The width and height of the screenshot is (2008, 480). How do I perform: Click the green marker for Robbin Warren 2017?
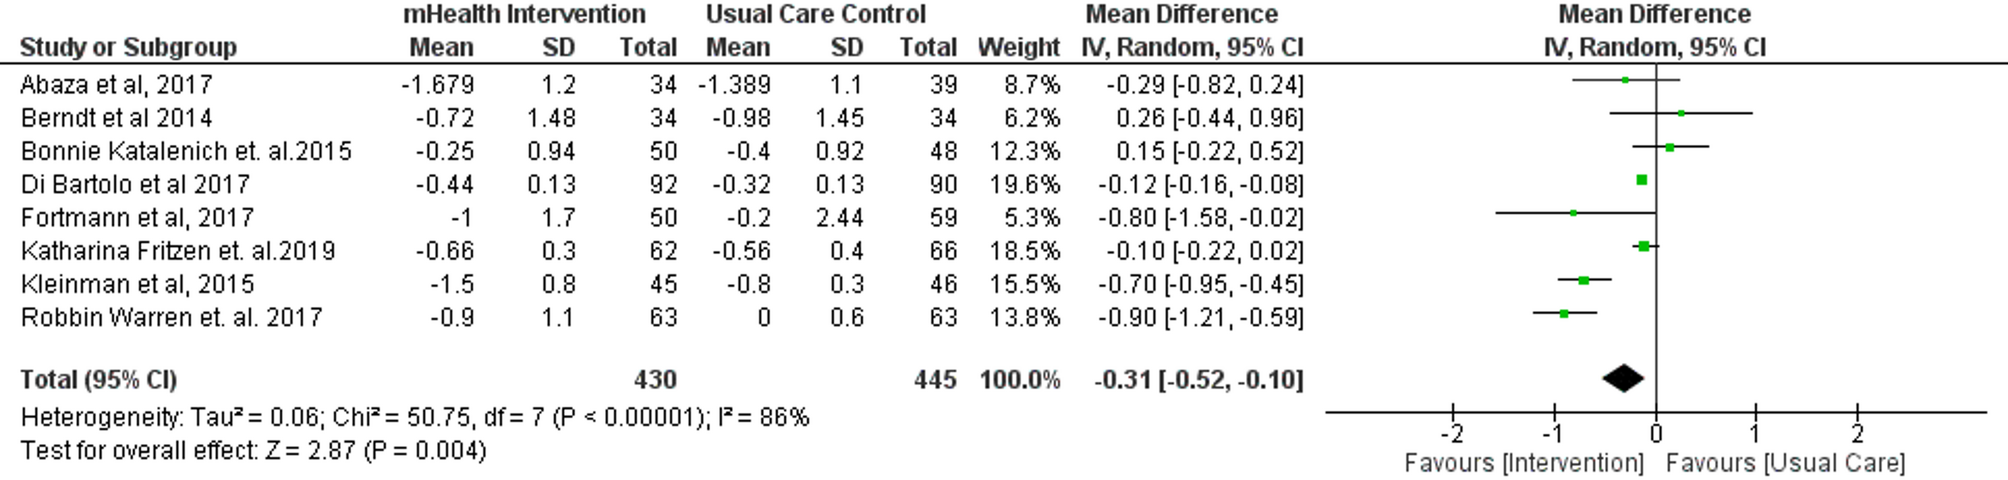pos(1564,314)
